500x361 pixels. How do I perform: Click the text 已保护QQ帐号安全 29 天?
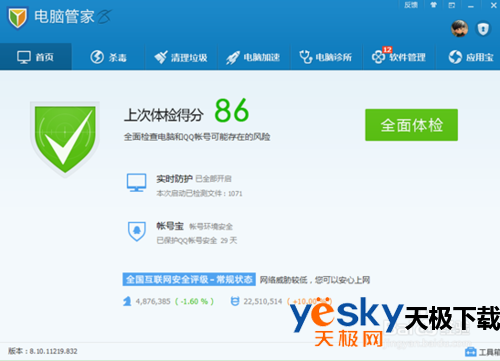pyautogui.click(x=197, y=240)
